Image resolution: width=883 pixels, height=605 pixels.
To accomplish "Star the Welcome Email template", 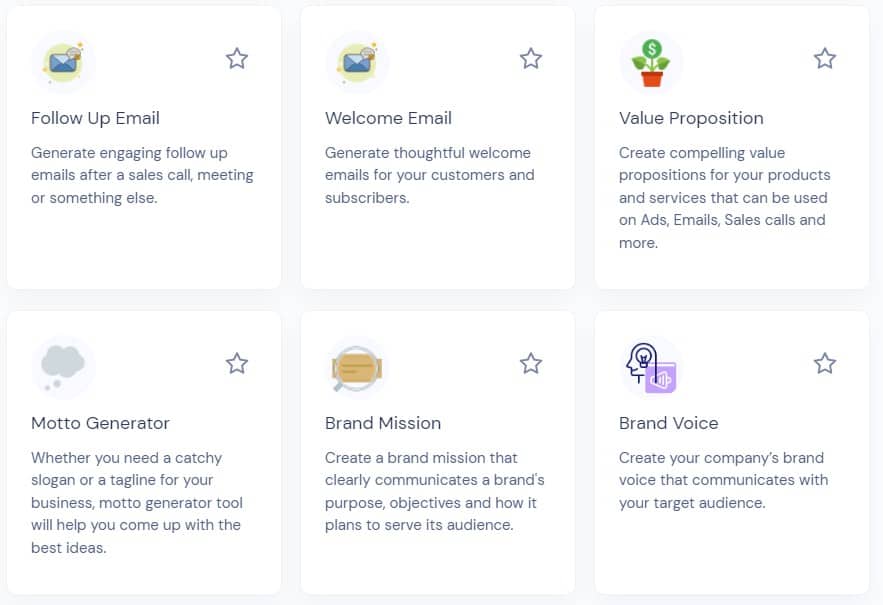I will 531,59.
